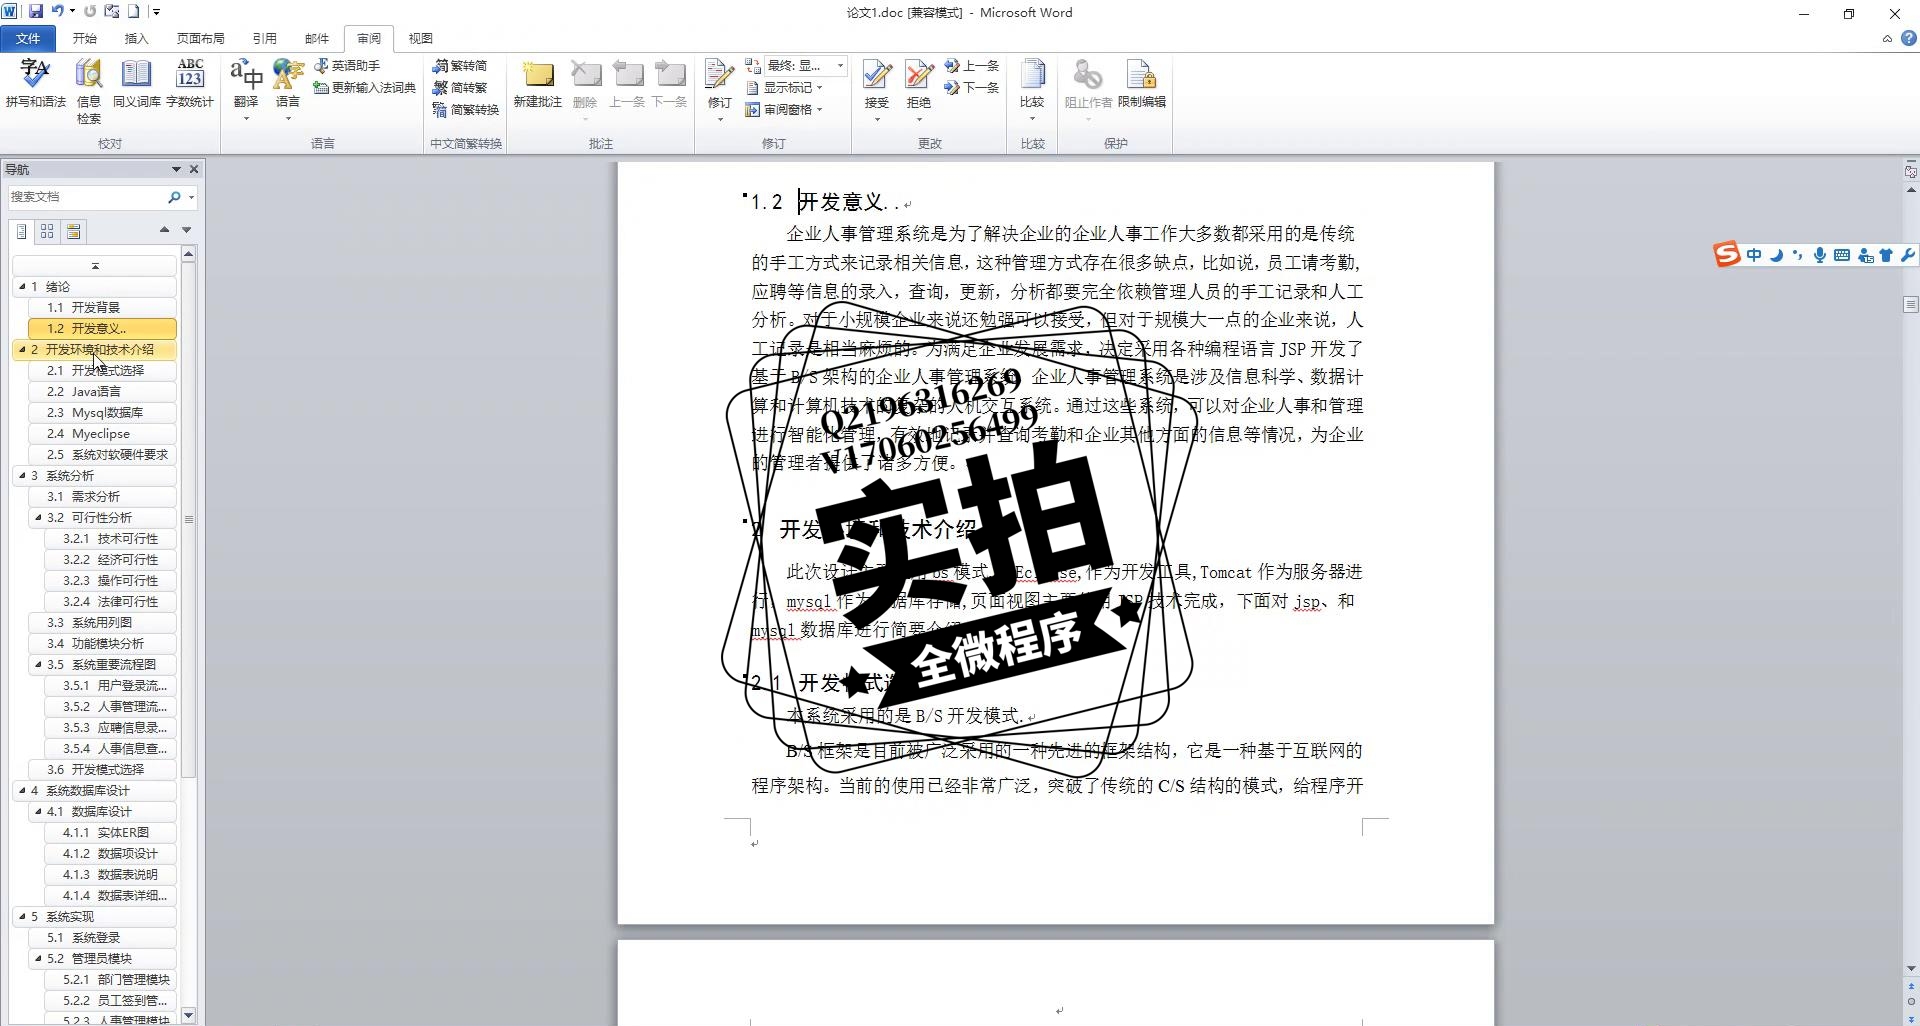Screen dimensions: 1920x1026
Task: Collapse the 3.2 可行性分析 heading
Action: point(38,517)
